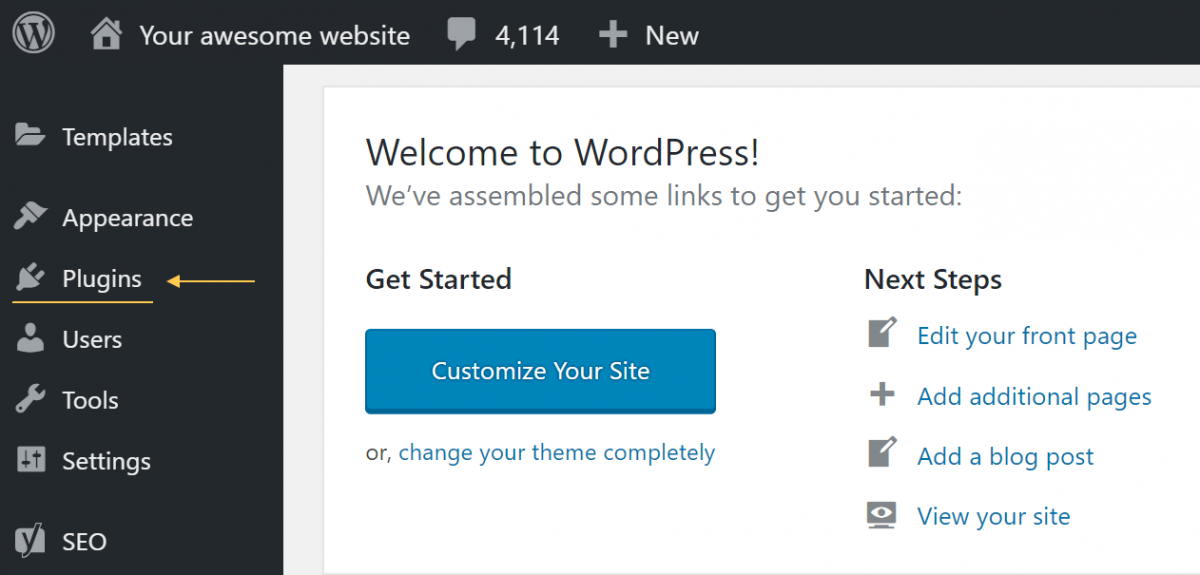Click the Add a blog post link
This screenshot has height=575, width=1200.
click(1005, 457)
